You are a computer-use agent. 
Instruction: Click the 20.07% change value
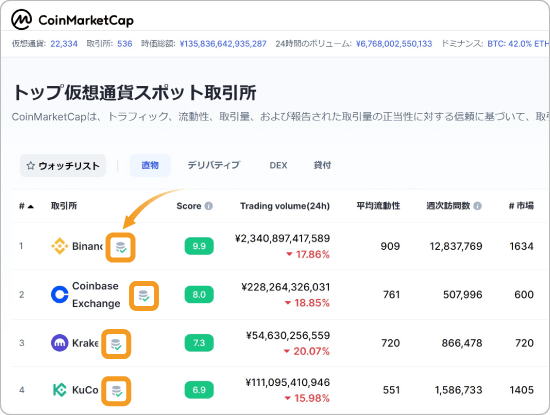311,351
